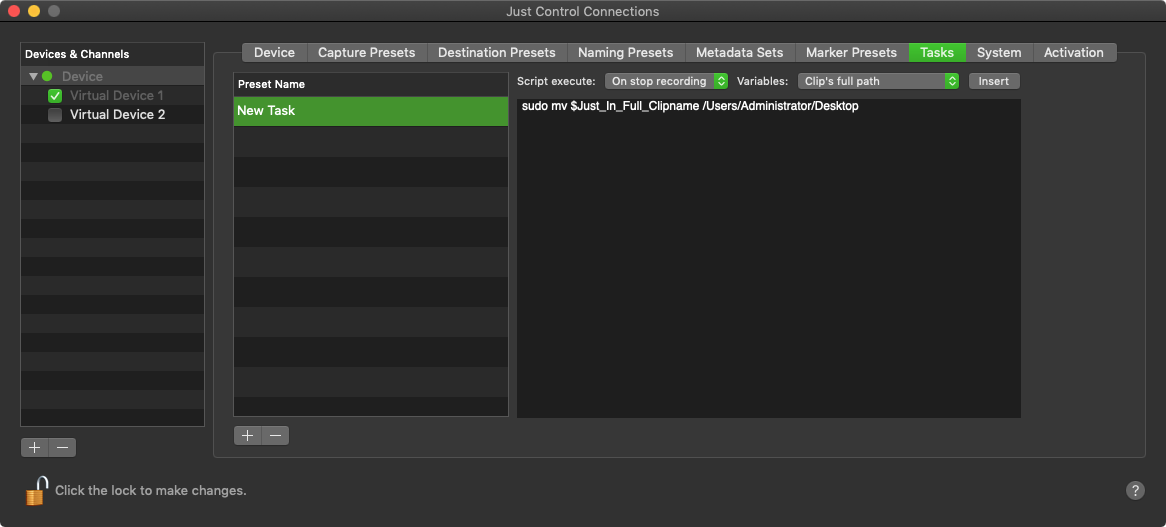Click the Preset Name column header
This screenshot has height=527, width=1166.
pos(370,84)
